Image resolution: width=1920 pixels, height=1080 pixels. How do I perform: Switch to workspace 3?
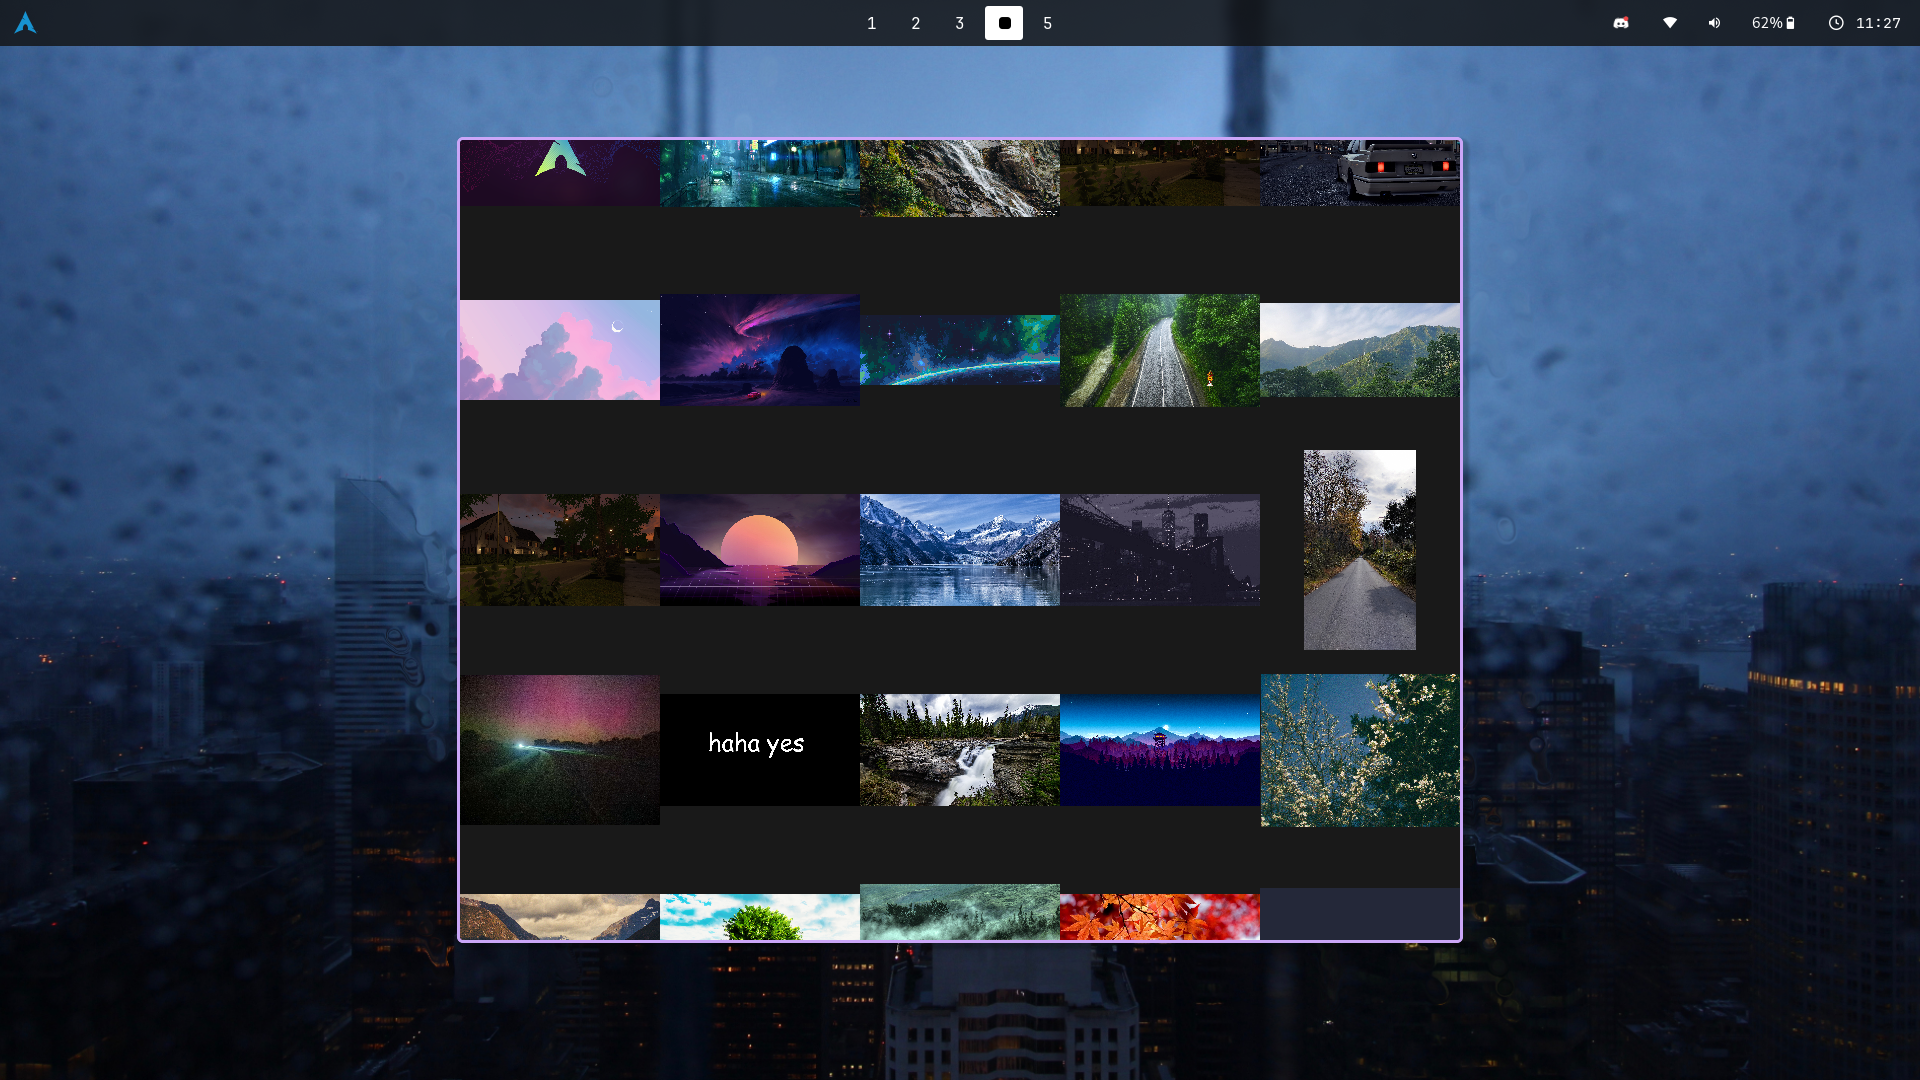[959, 23]
